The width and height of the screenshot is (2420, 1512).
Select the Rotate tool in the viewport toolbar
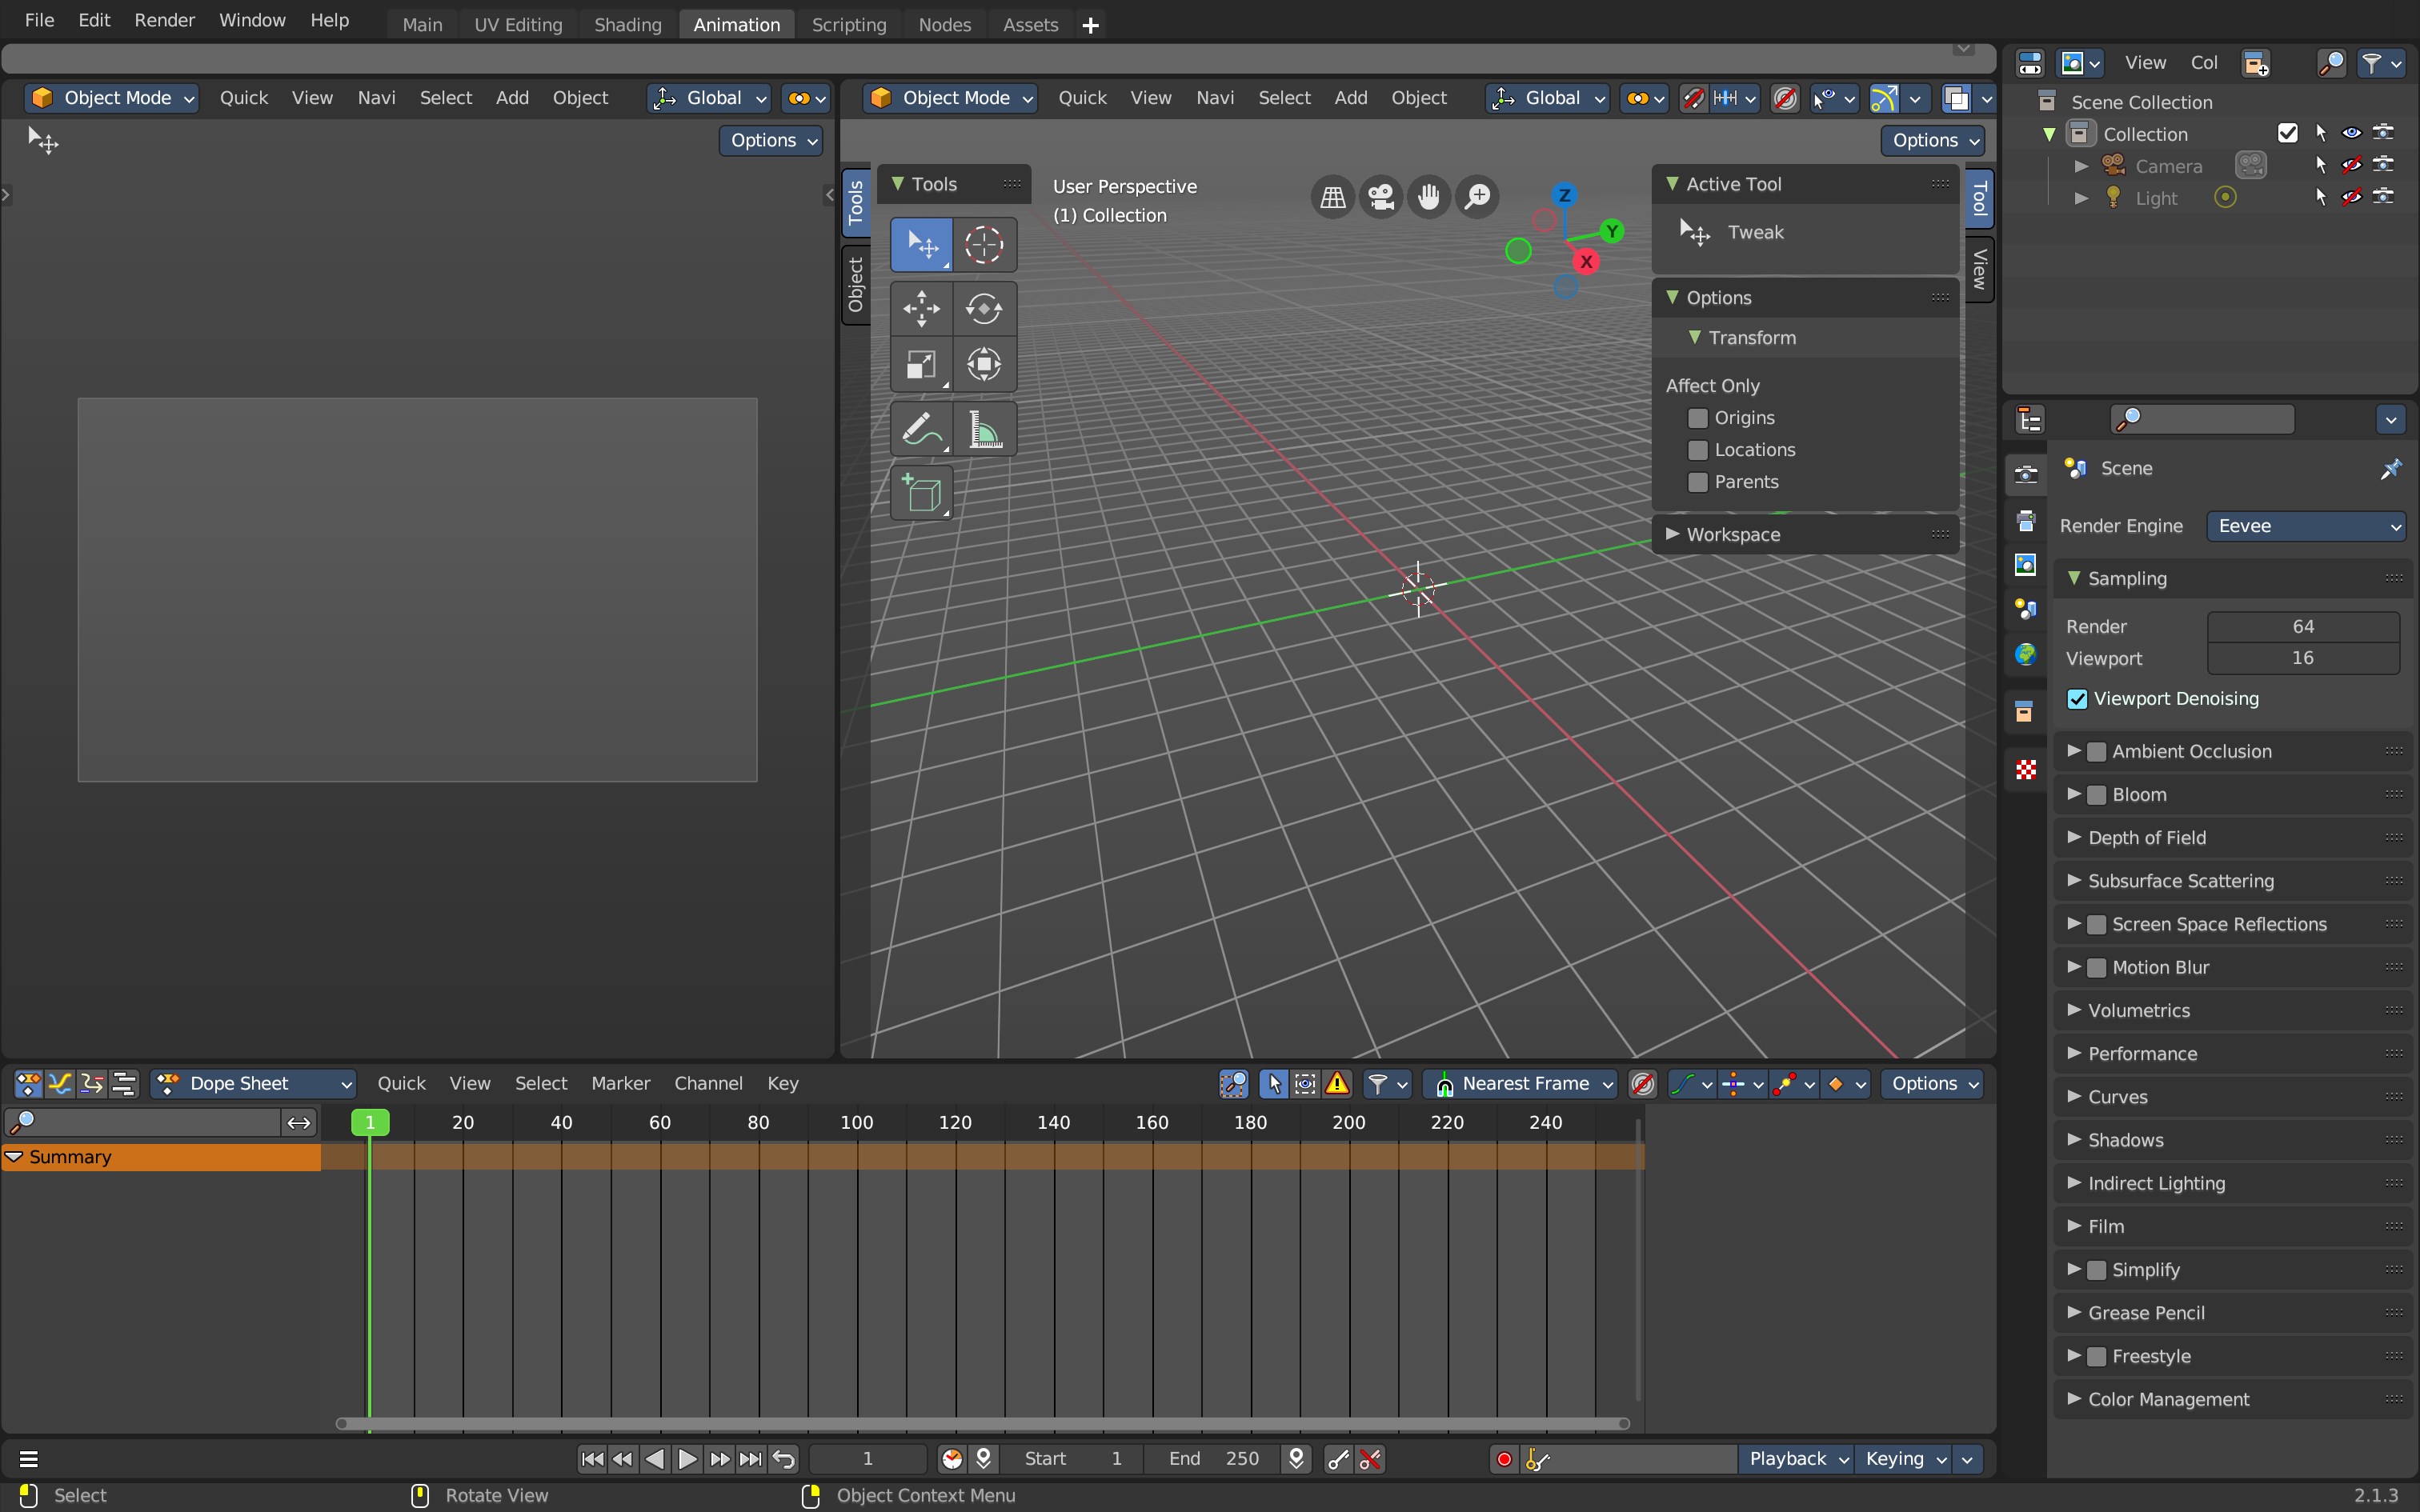coord(985,309)
